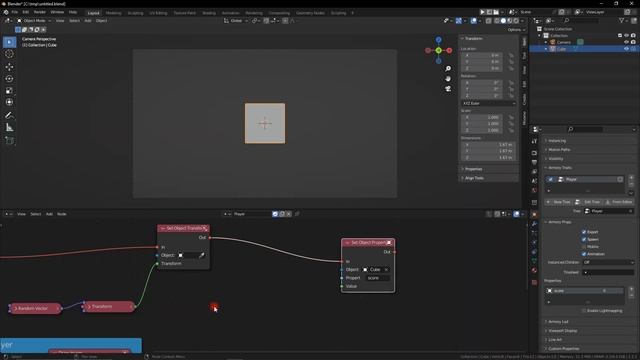Screen dimensions: 640x360
Task: Expand the Instancing panel
Action: 557,141
